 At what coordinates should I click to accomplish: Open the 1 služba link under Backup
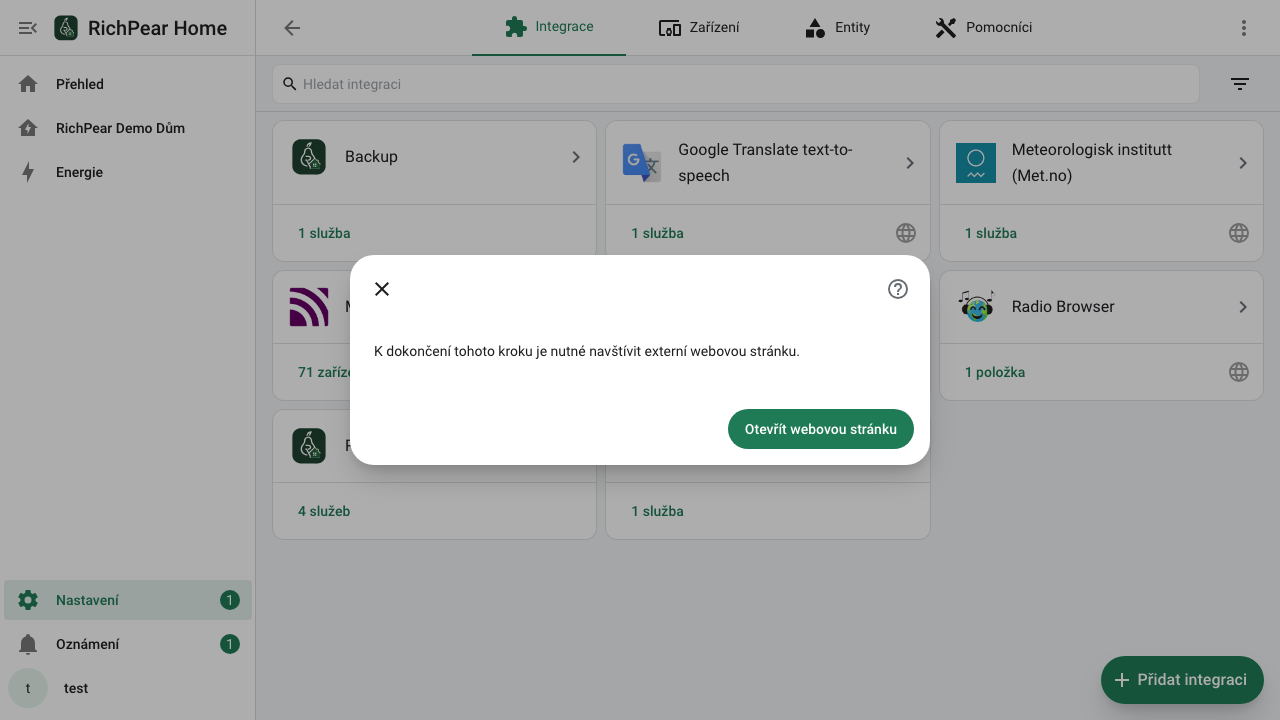[x=324, y=233]
